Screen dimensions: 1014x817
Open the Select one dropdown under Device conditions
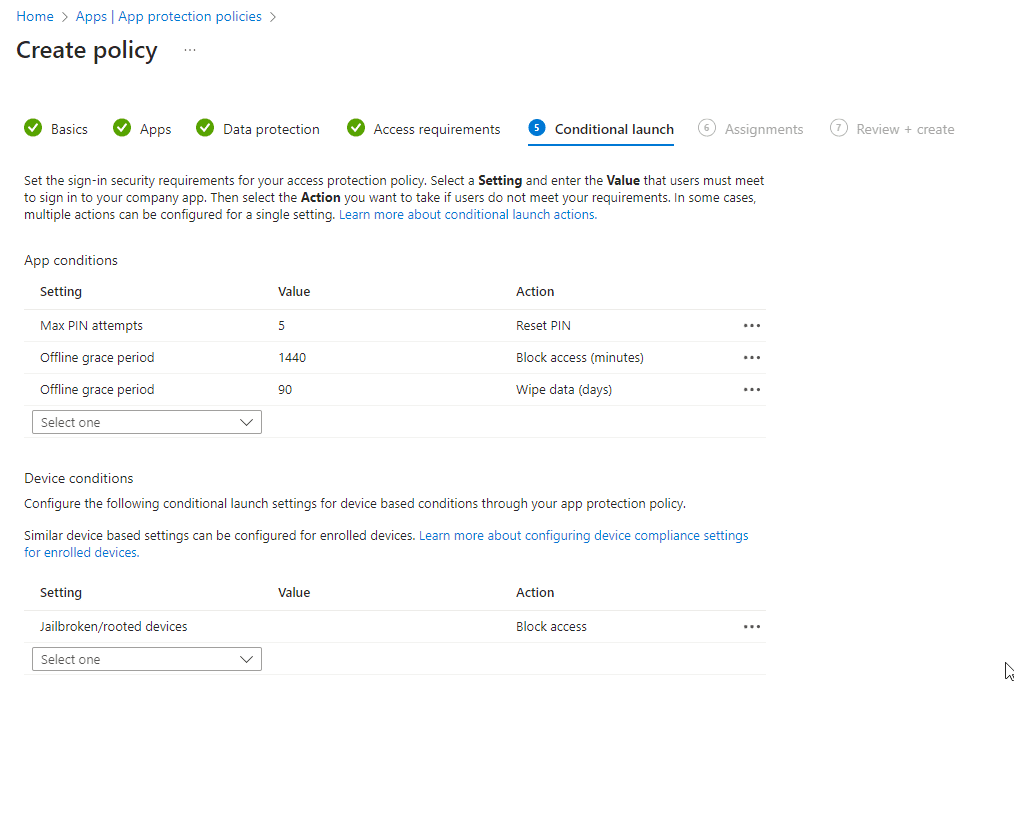pos(146,659)
